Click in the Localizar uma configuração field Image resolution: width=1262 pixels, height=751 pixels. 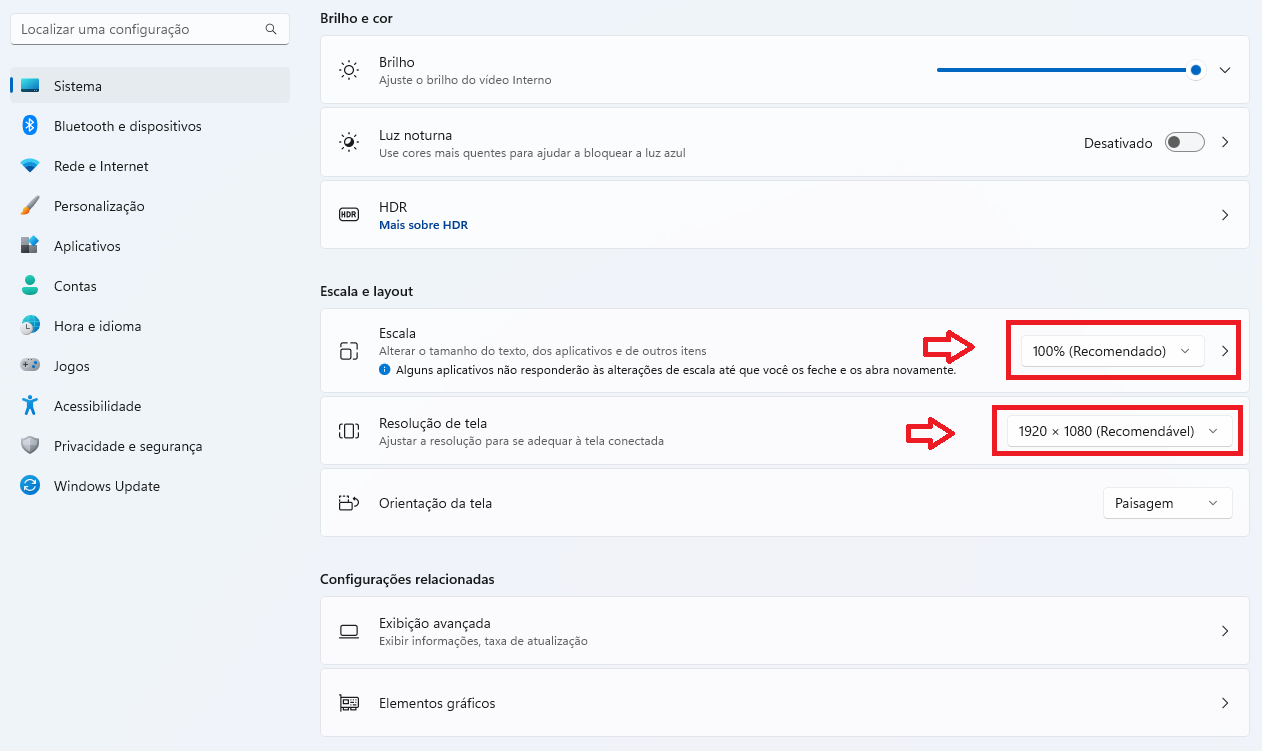tap(150, 29)
